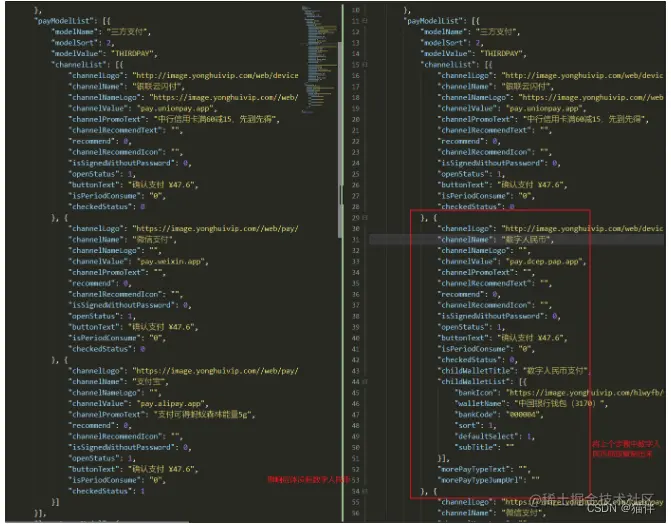Viewport: 671px width, 524px height.
Task: Collapse the childWalletList fold at line 44
Action: click(x=365, y=381)
